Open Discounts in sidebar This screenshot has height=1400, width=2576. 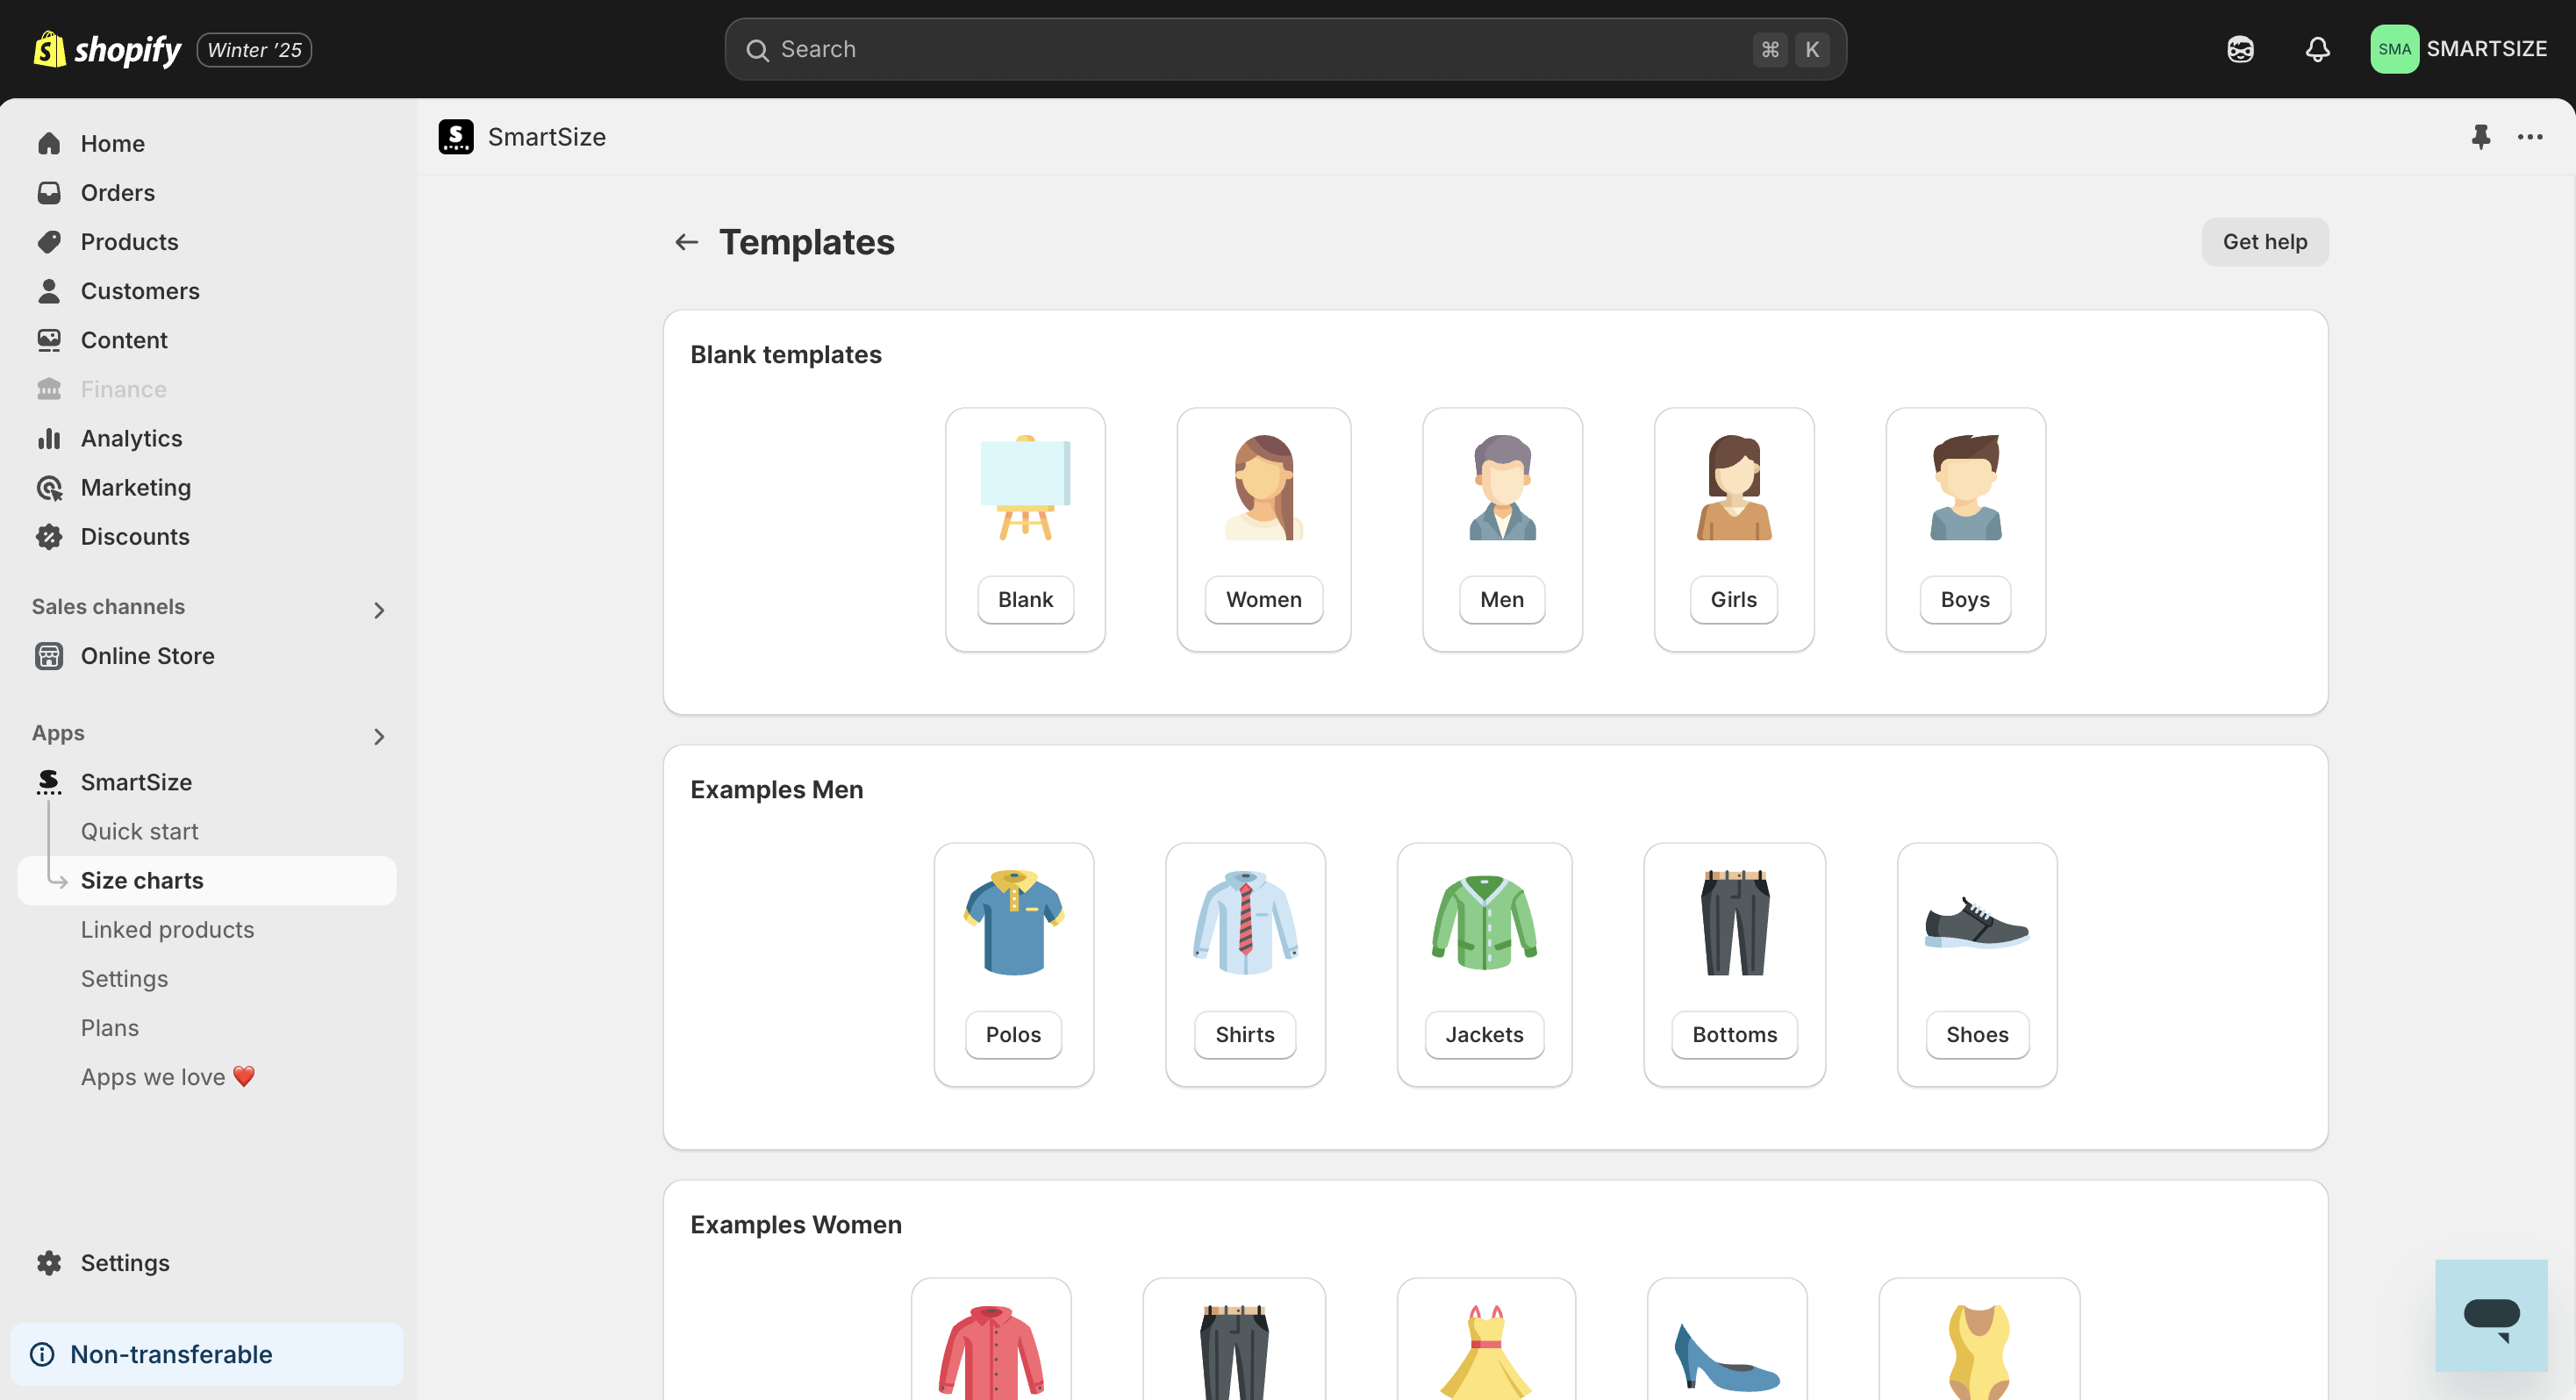[207, 536]
